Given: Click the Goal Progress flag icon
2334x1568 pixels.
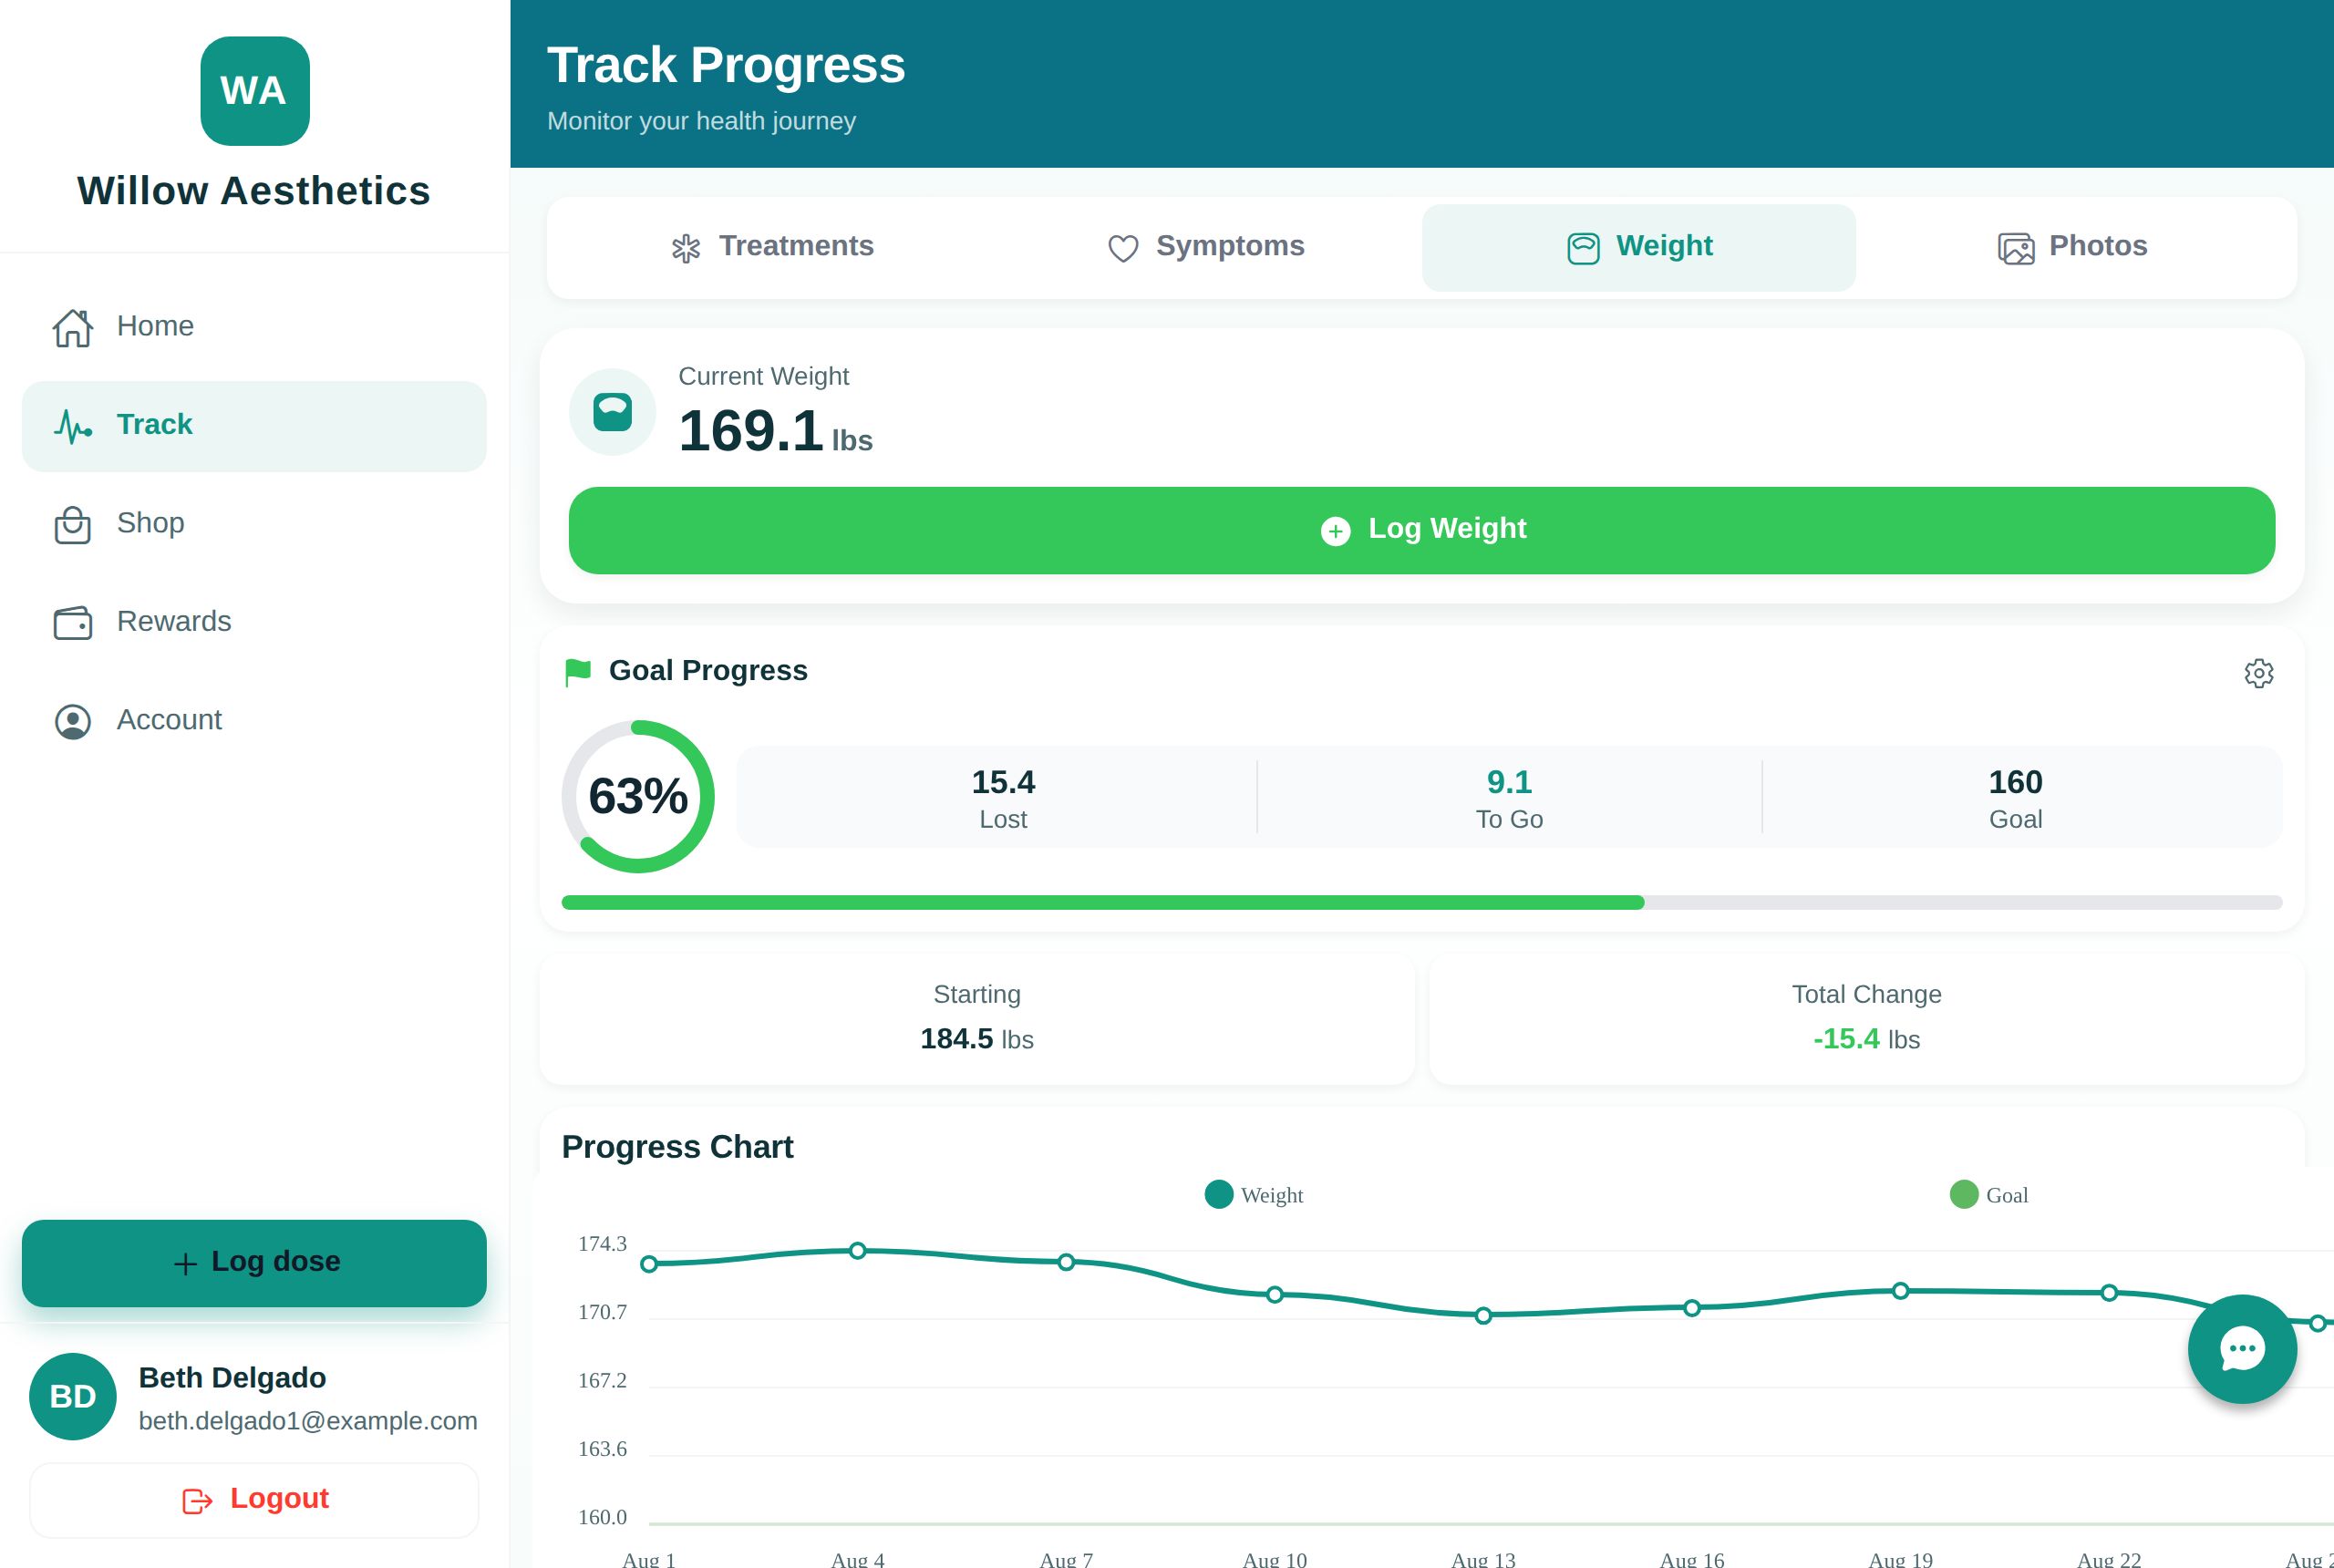Looking at the screenshot, I should pos(578,672).
